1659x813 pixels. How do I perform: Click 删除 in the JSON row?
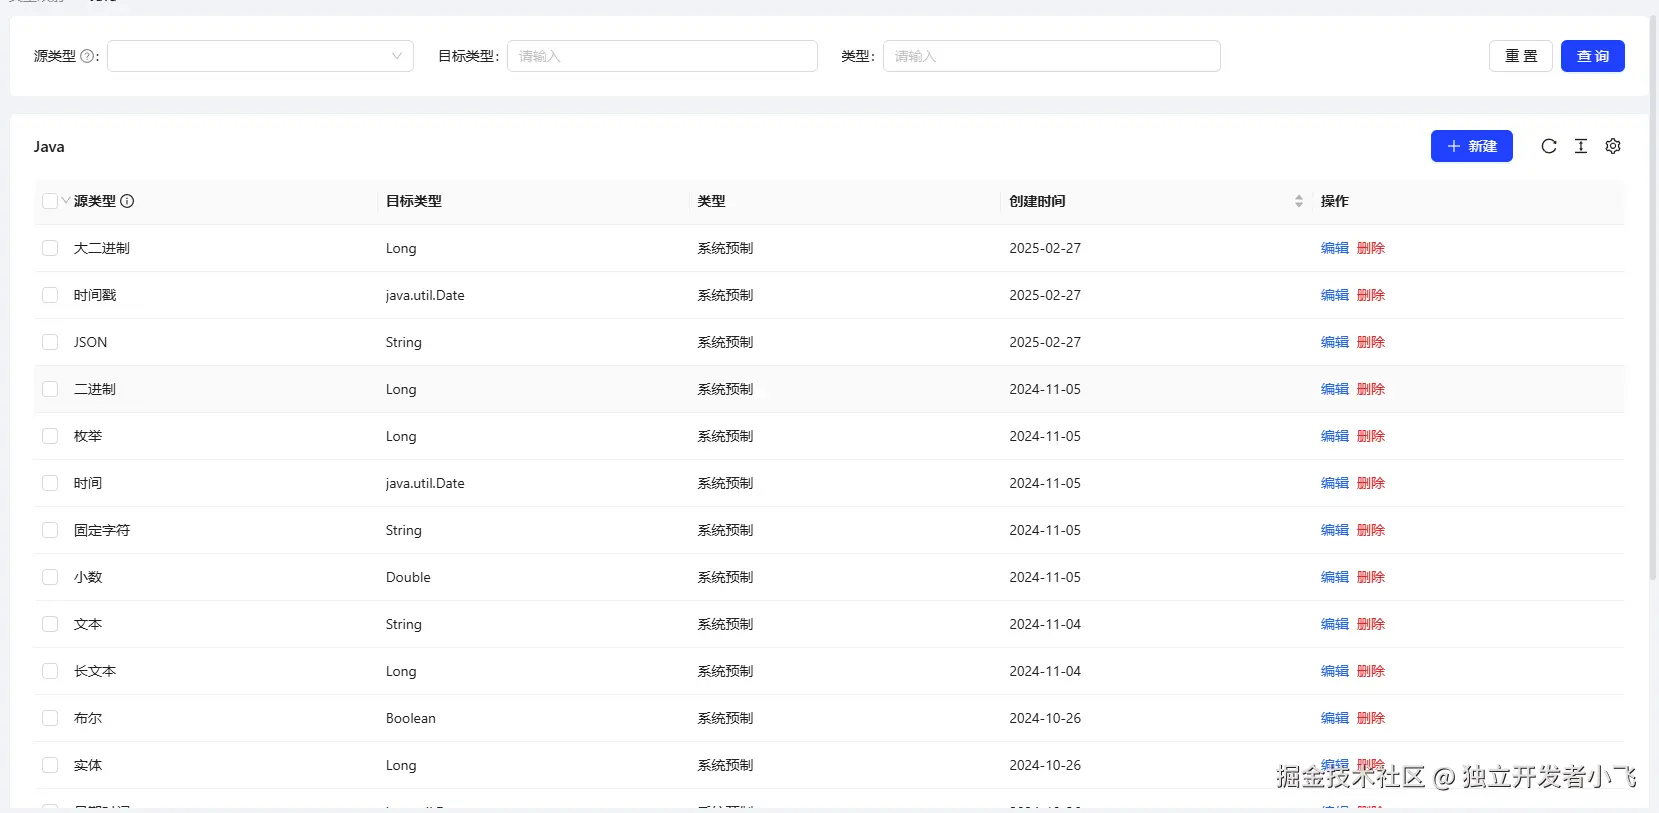click(x=1370, y=342)
